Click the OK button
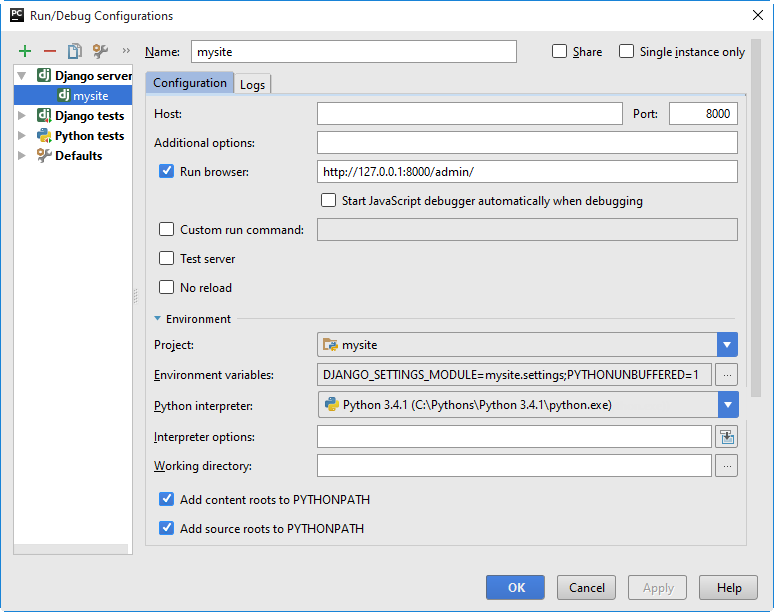The height and width of the screenshot is (612, 774). click(x=515, y=587)
